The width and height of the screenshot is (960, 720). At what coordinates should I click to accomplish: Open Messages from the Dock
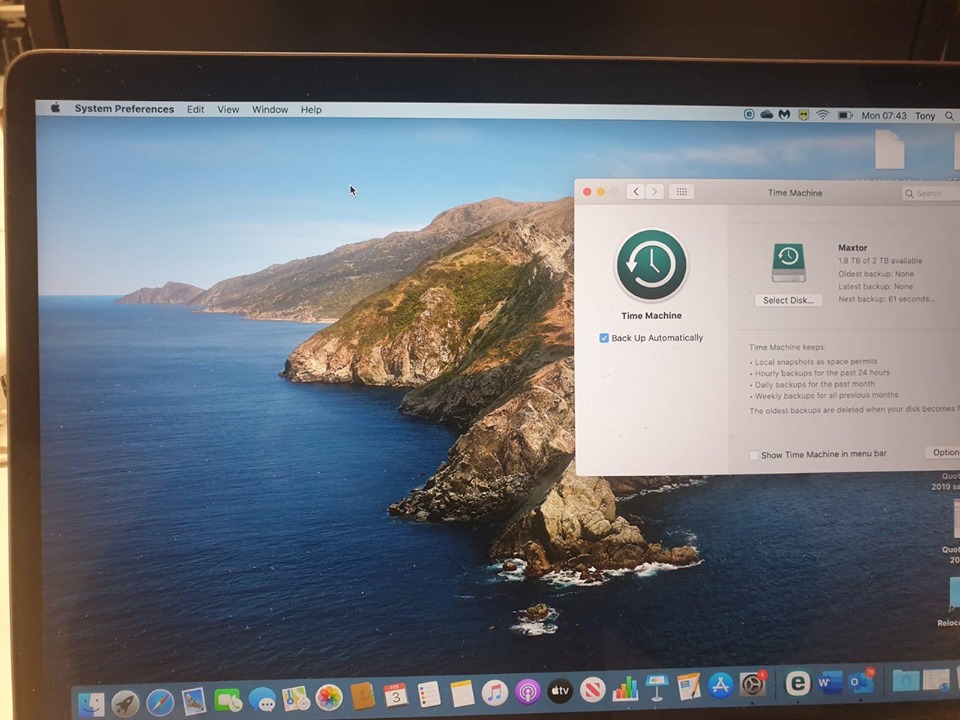[x=262, y=700]
